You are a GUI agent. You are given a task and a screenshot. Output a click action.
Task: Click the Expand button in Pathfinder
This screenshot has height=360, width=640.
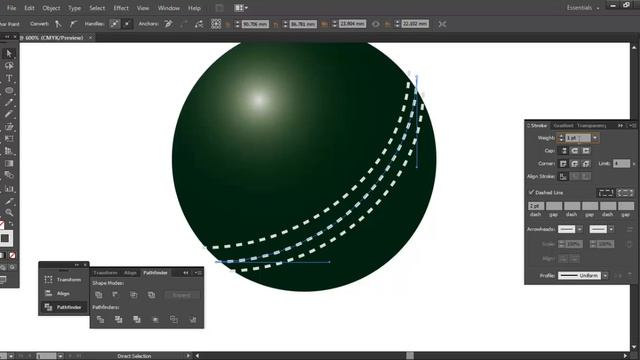[182, 295]
